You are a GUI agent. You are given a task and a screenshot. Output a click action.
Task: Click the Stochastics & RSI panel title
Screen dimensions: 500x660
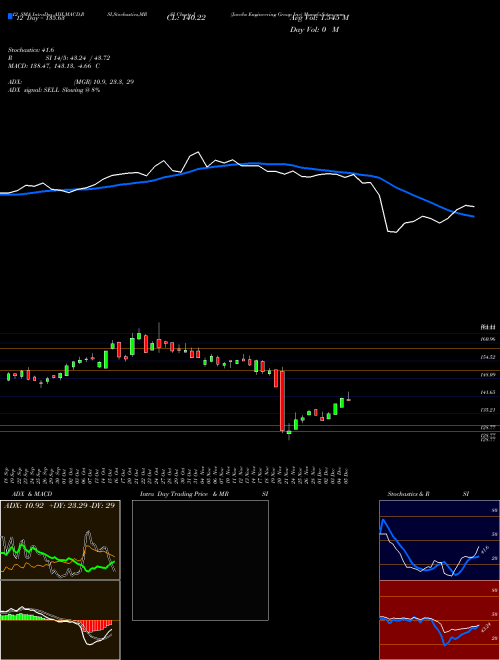[x=428, y=494]
